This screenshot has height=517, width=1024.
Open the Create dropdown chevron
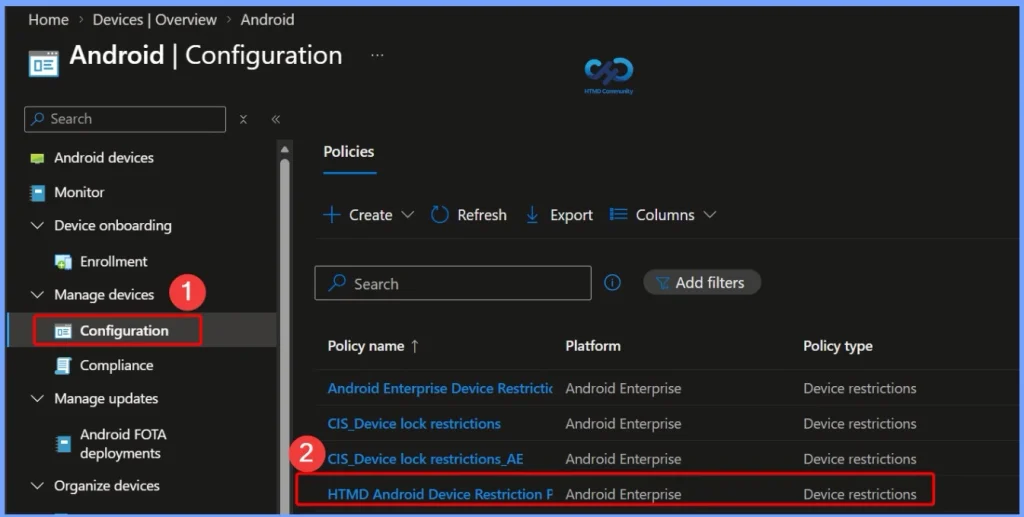coord(408,215)
